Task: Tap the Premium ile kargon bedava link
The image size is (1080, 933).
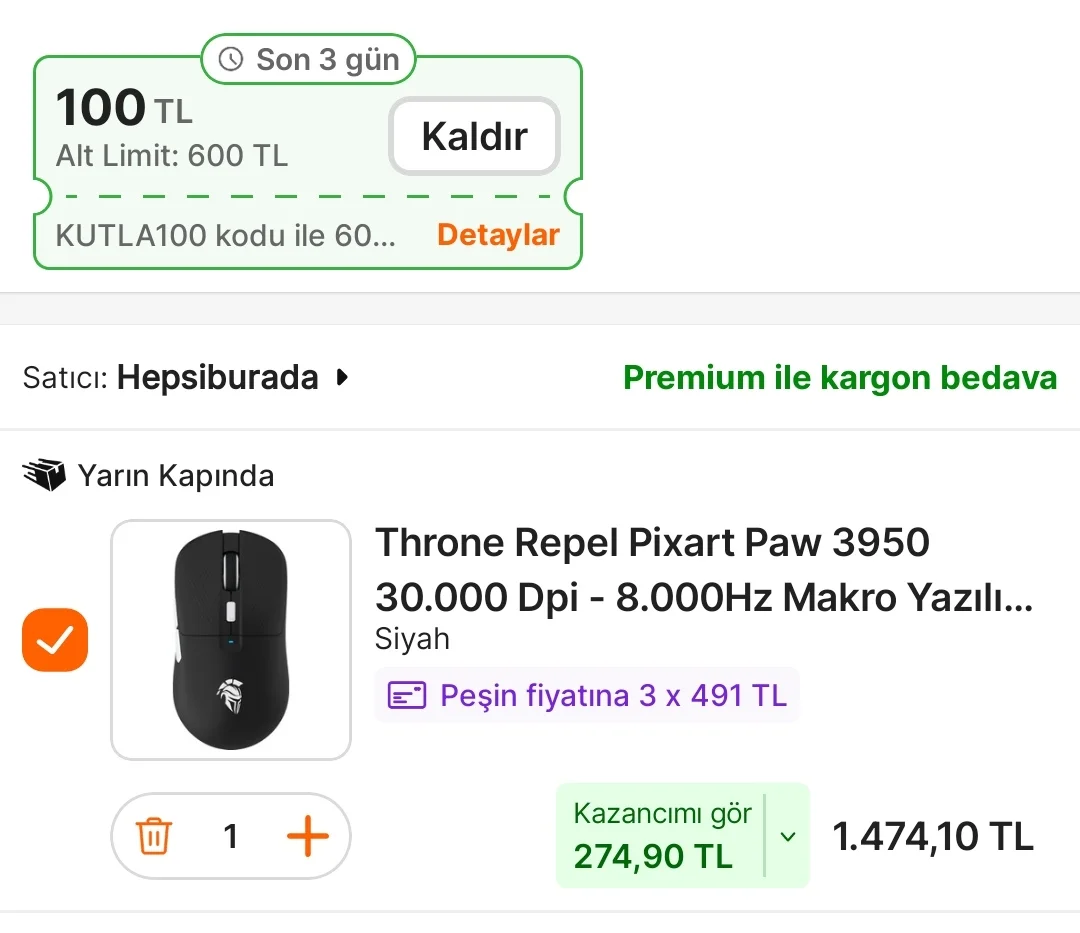Action: pos(839,378)
